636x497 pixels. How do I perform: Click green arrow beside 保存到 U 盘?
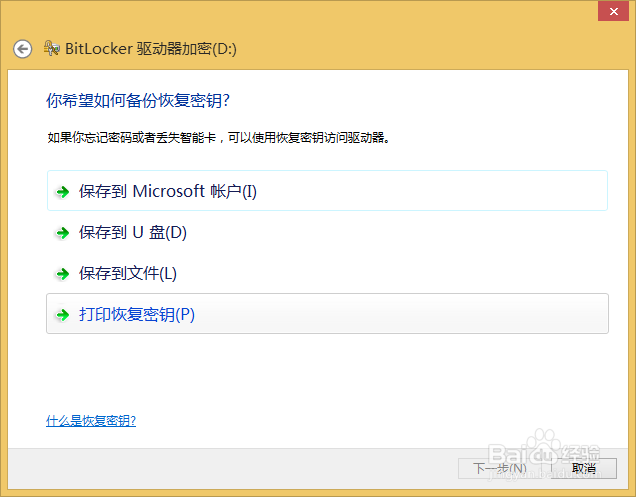click(x=62, y=233)
